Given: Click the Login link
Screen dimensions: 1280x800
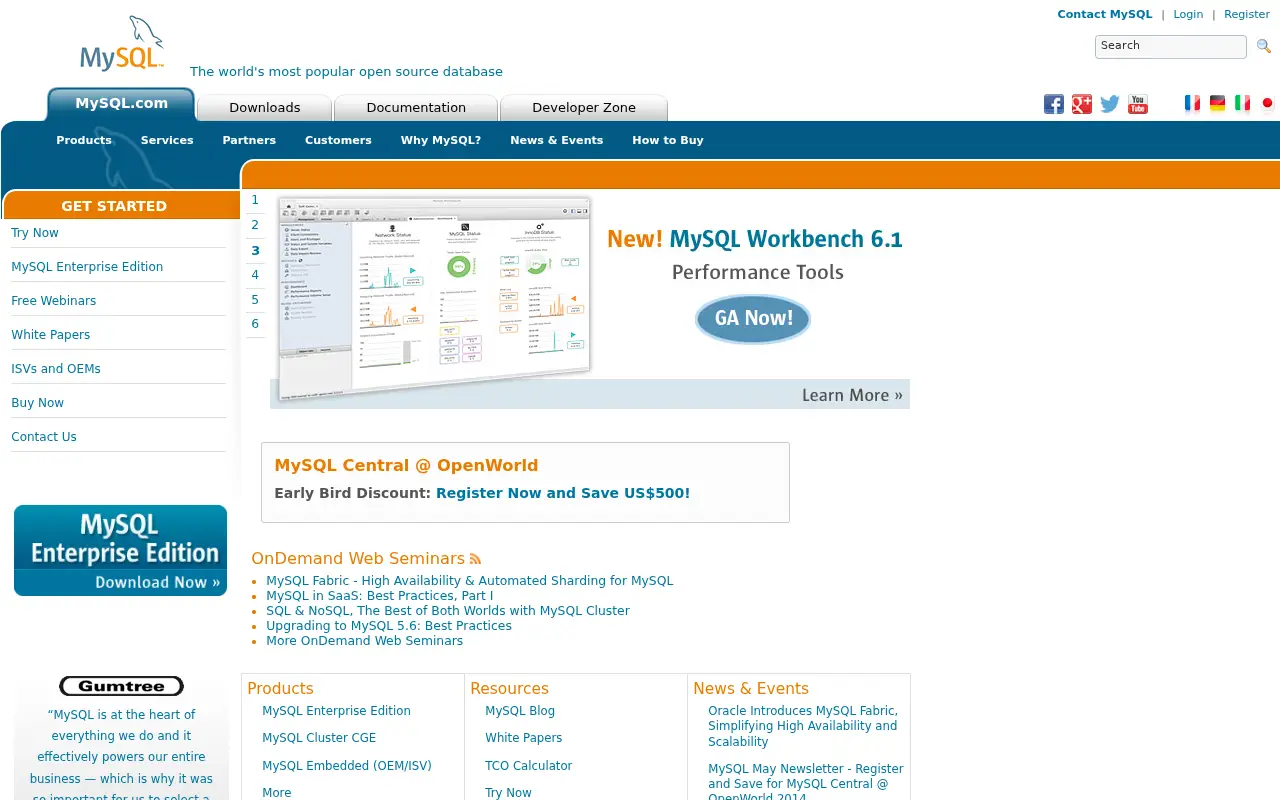Looking at the screenshot, I should (1188, 14).
